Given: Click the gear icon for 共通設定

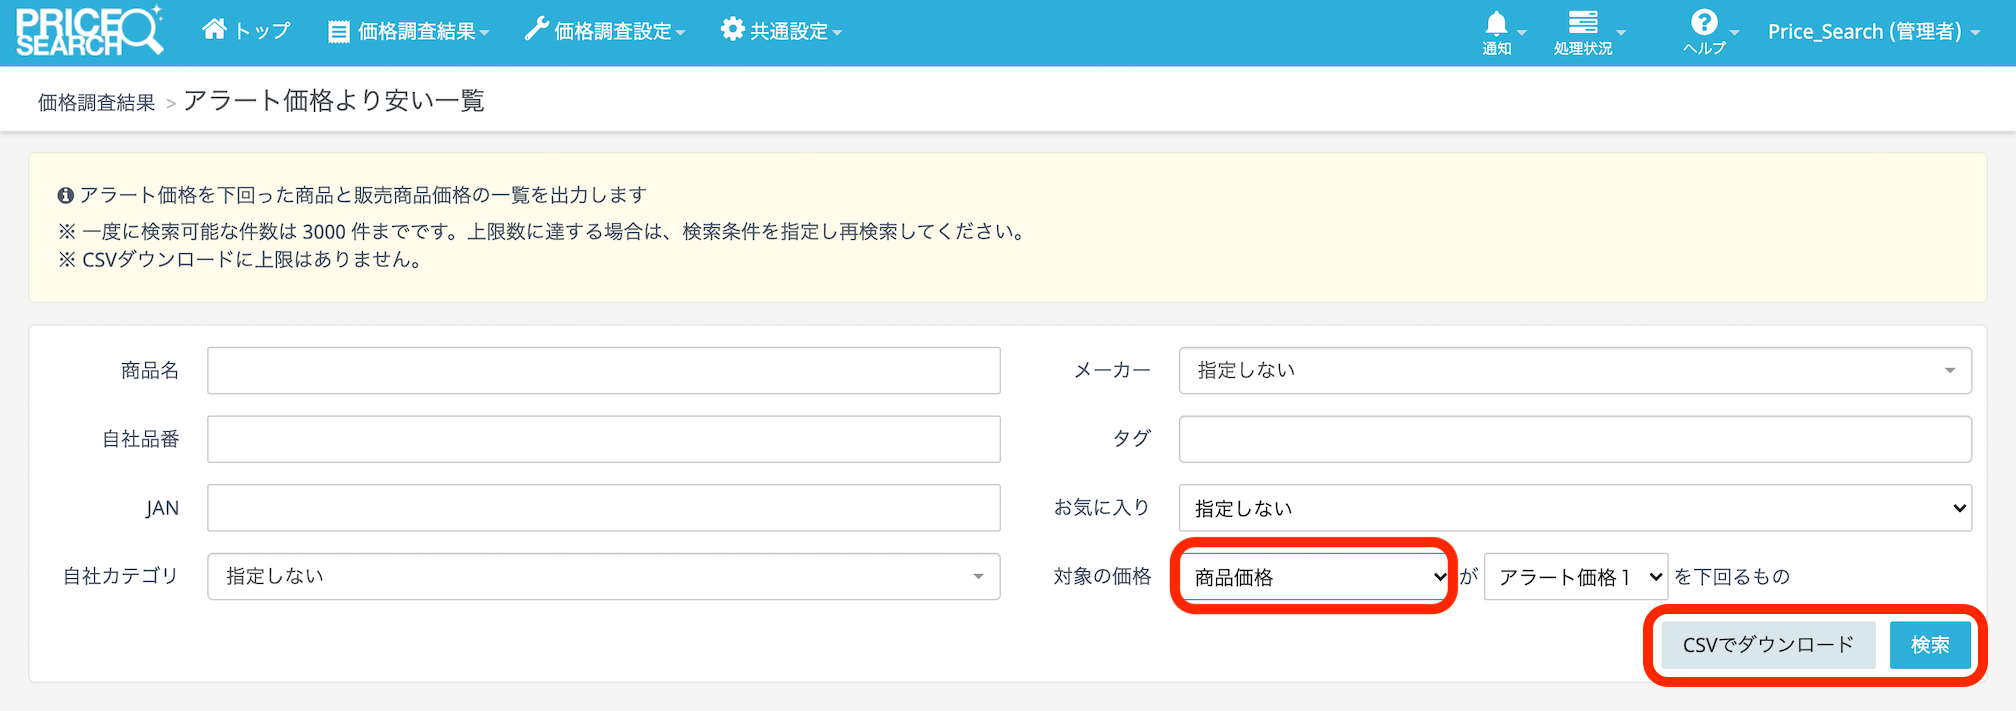Looking at the screenshot, I should (732, 30).
